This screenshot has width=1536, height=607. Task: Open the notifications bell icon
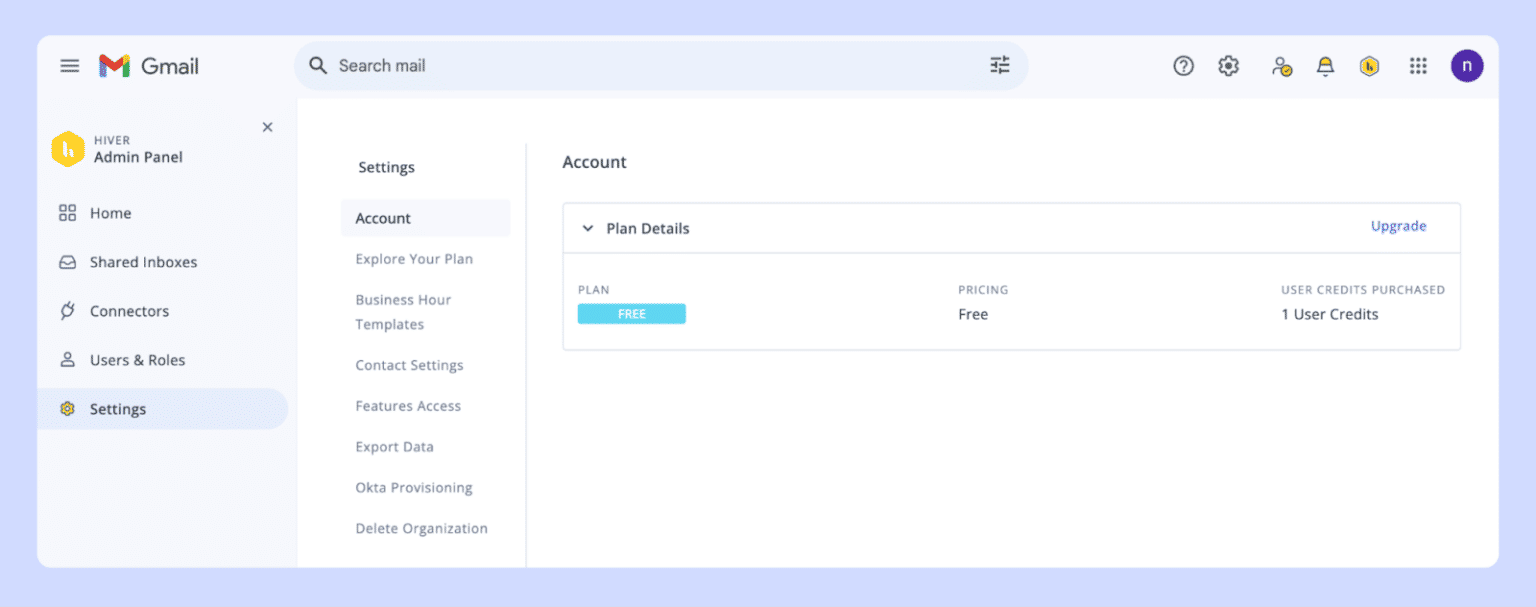click(1325, 65)
